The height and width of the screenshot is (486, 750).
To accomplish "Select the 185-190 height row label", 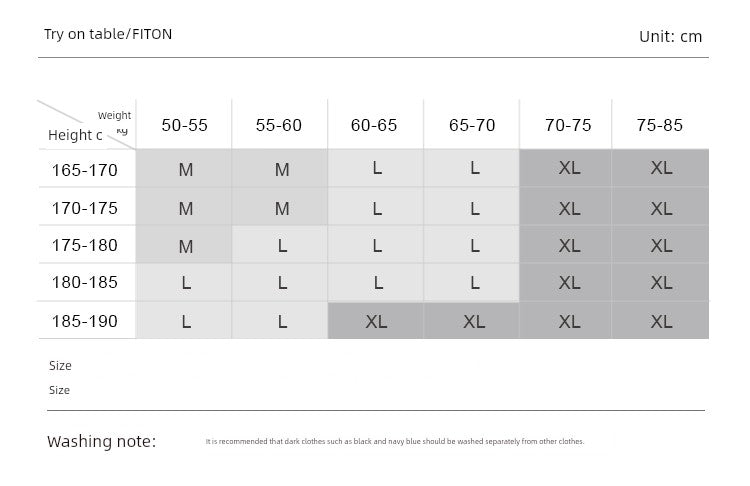I will tap(85, 321).
